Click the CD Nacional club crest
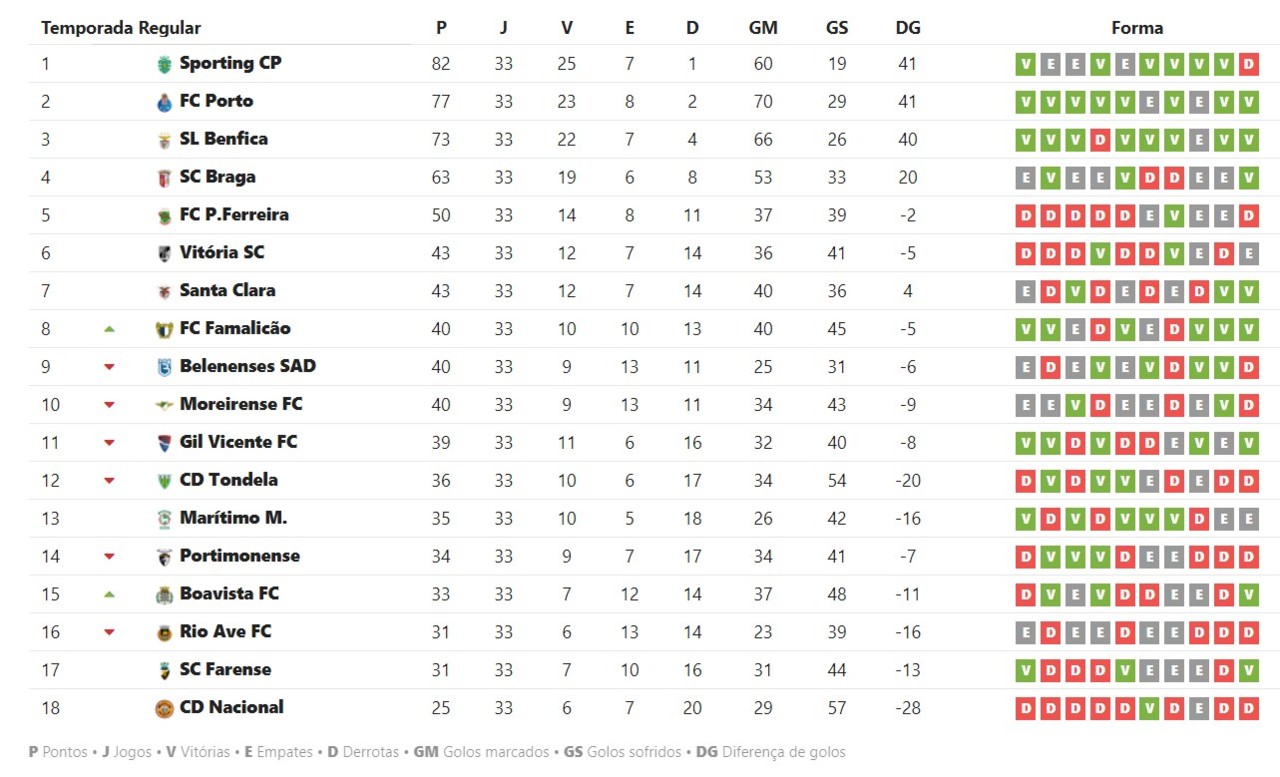Screen dimensions: 1280x777 coord(164,708)
